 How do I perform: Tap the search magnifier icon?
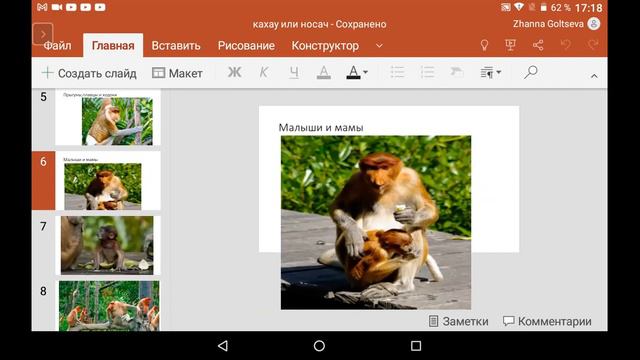click(530, 73)
